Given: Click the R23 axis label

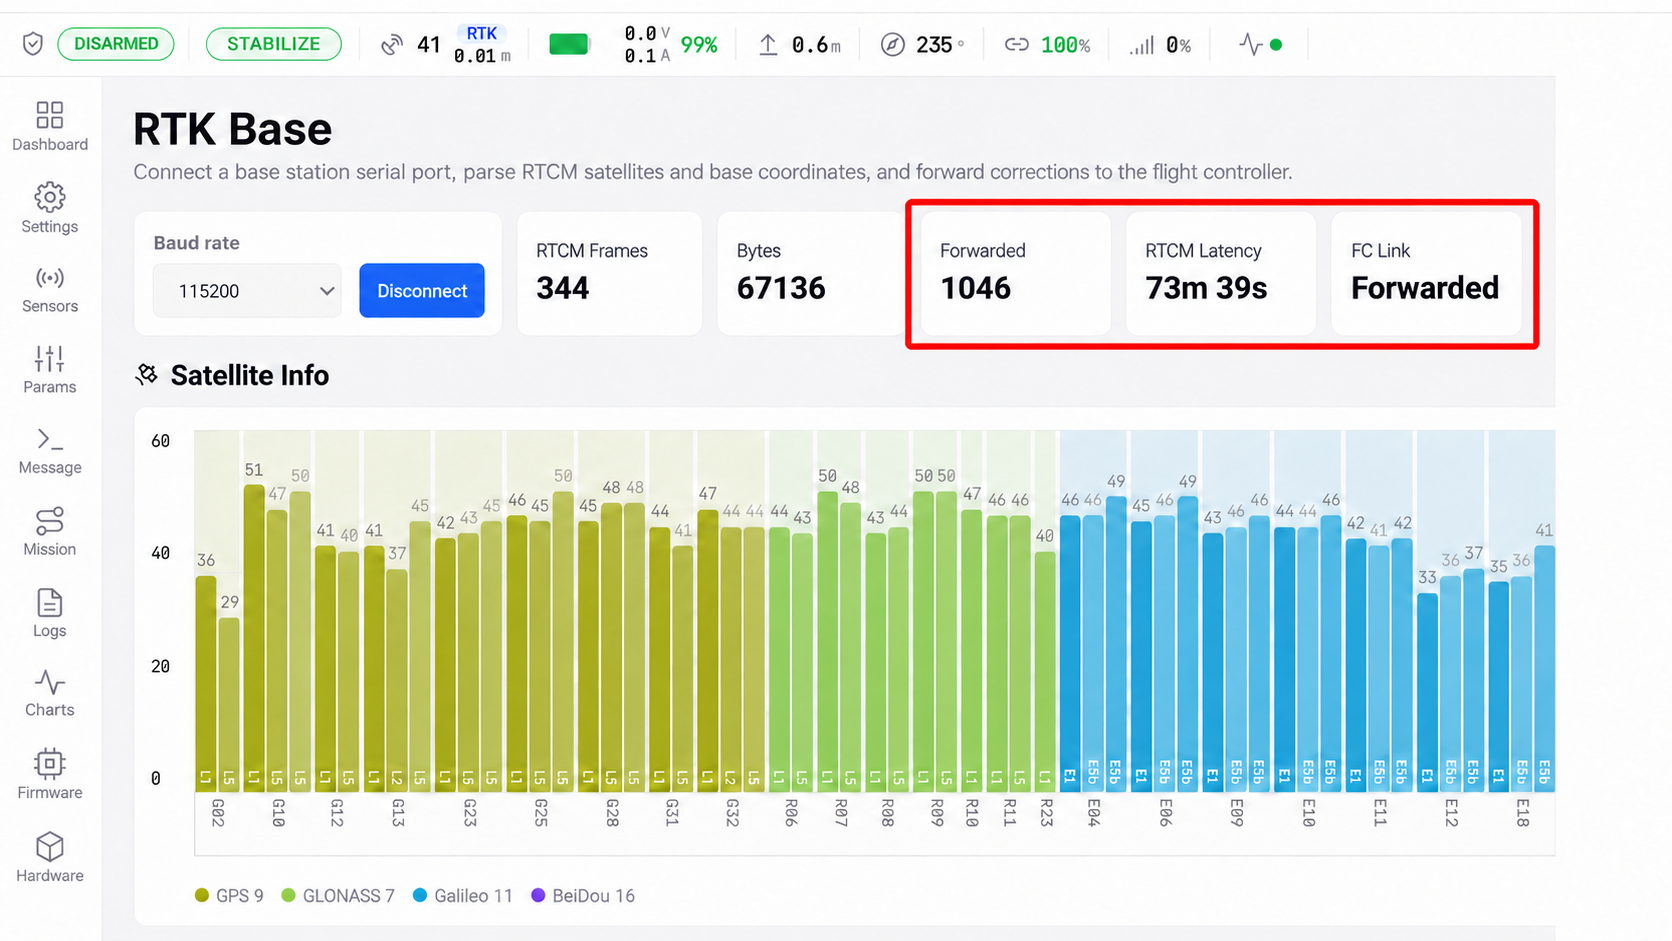Looking at the screenshot, I should (1046, 812).
